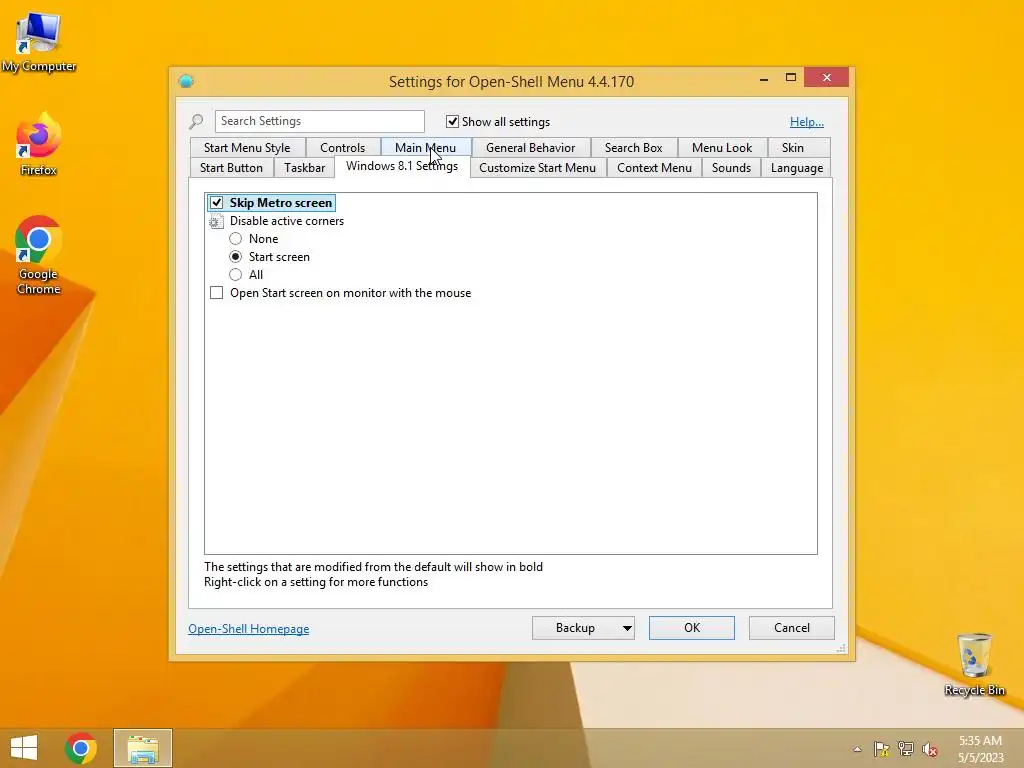Open the Context Menu tab
The height and width of the screenshot is (768, 1024).
[x=654, y=168]
